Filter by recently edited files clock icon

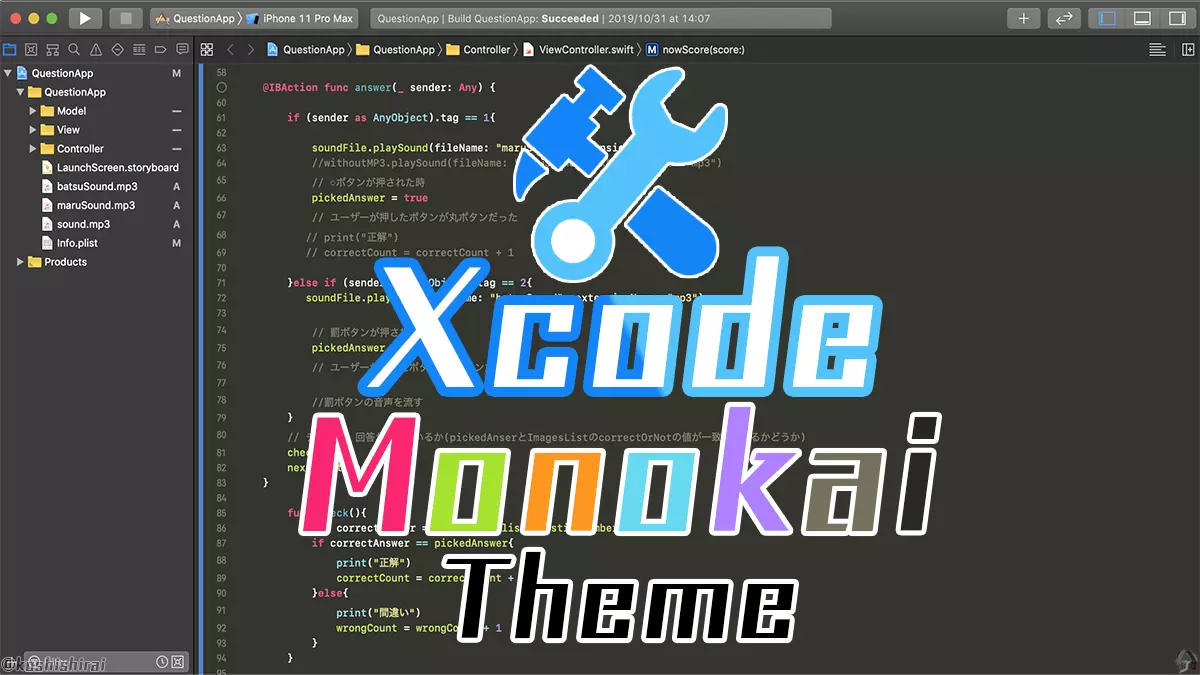(162, 662)
